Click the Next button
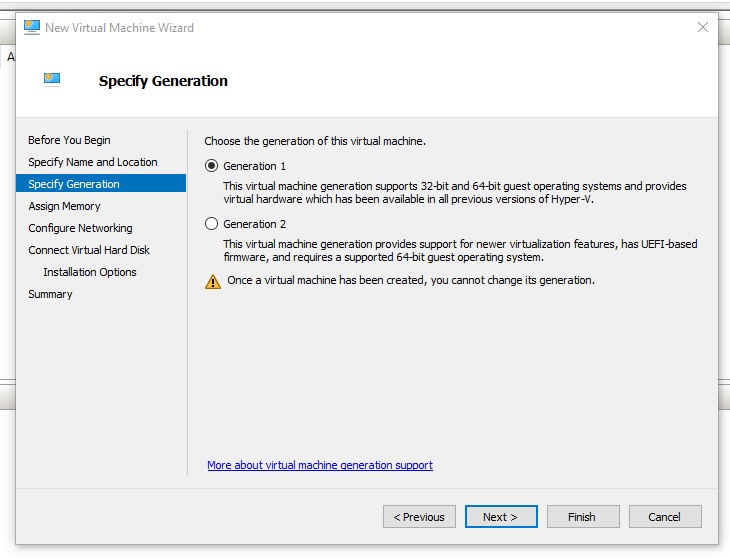This screenshot has width=730, height=558. coord(501,517)
